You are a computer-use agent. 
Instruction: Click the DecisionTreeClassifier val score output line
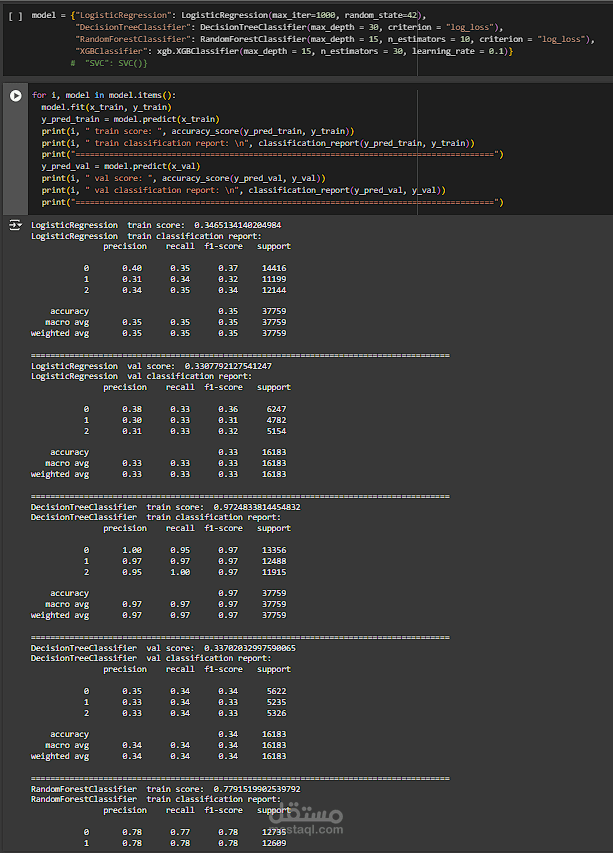(x=163, y=648)
